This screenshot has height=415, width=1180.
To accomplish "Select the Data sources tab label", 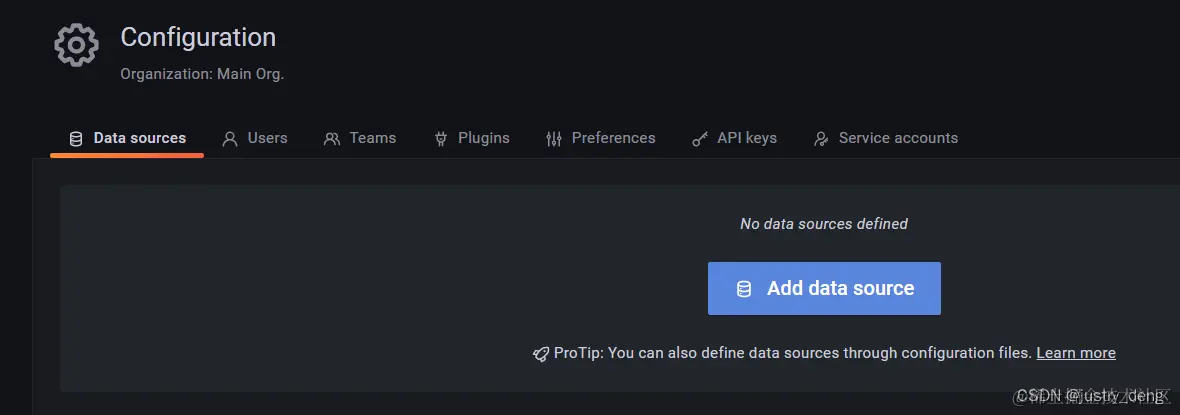I will [x=139, y=138].
